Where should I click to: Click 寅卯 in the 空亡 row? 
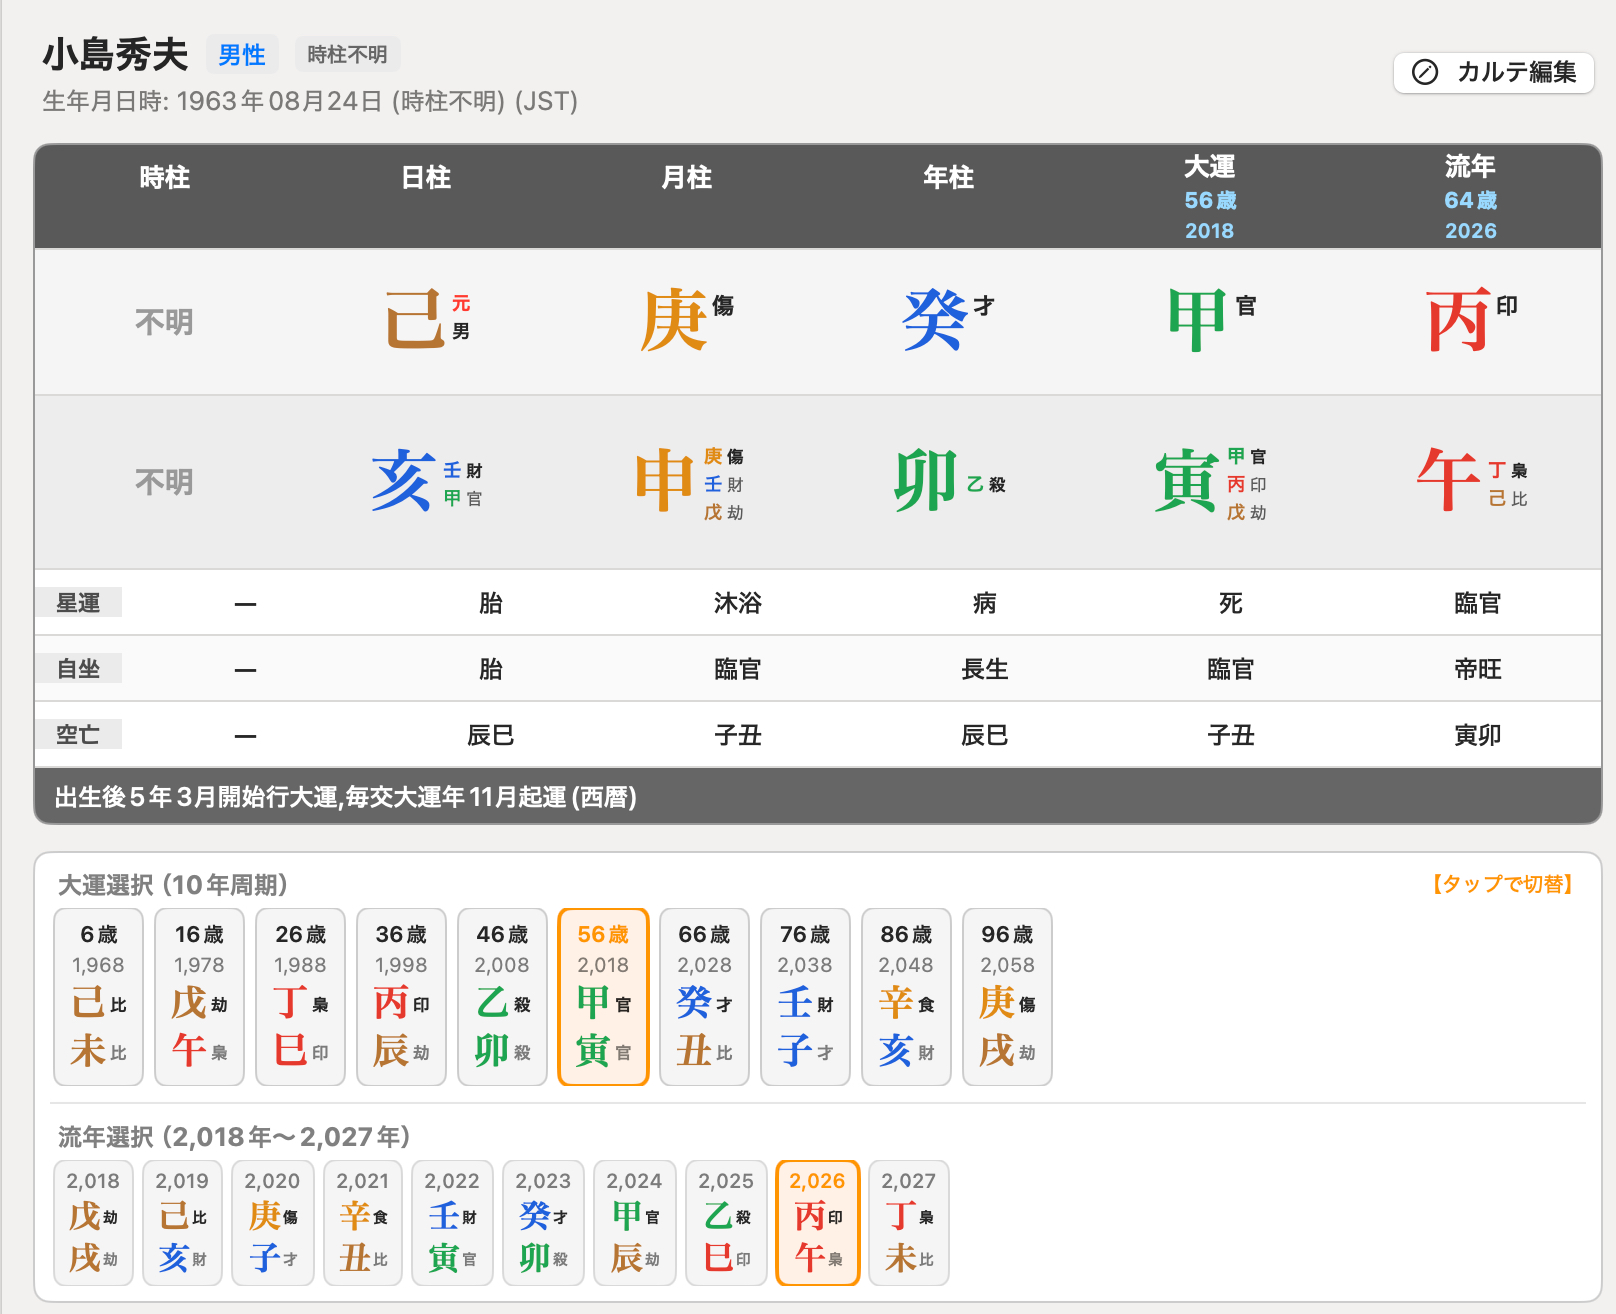coord(1478,735)
